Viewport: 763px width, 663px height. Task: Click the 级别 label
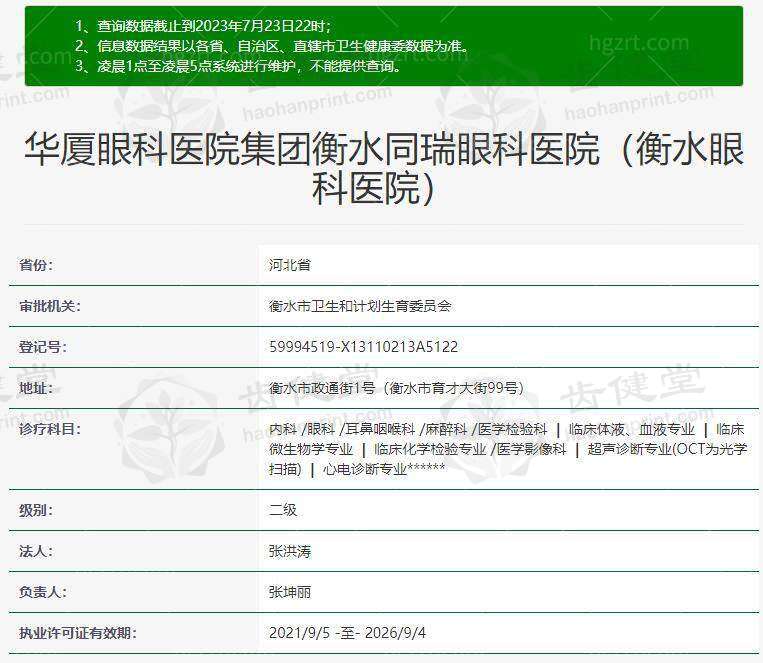36,511
